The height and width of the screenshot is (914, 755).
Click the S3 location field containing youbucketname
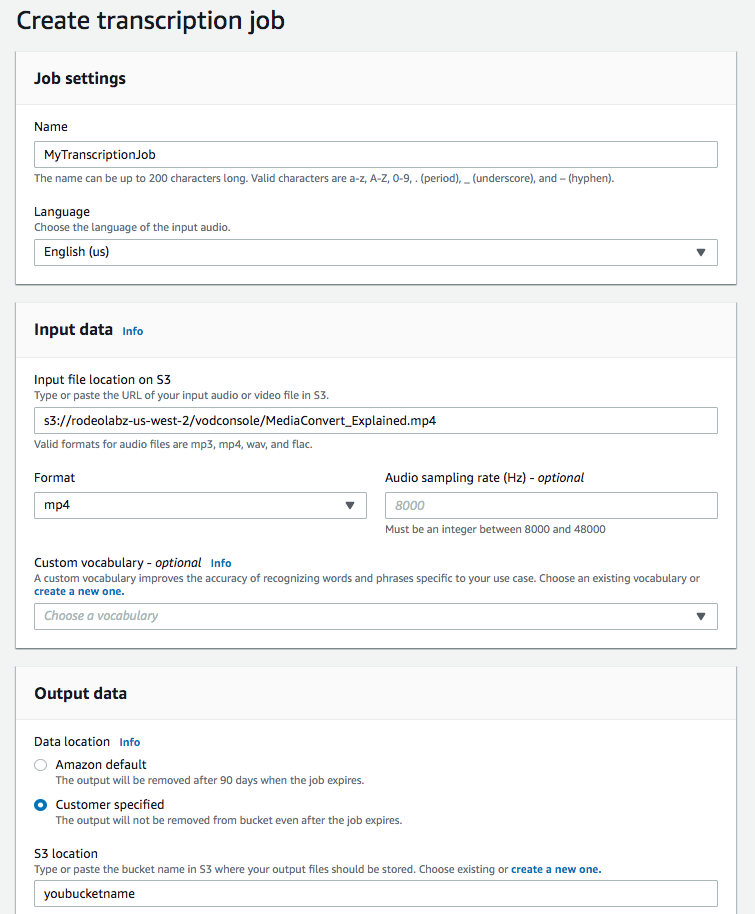point(375,894)
